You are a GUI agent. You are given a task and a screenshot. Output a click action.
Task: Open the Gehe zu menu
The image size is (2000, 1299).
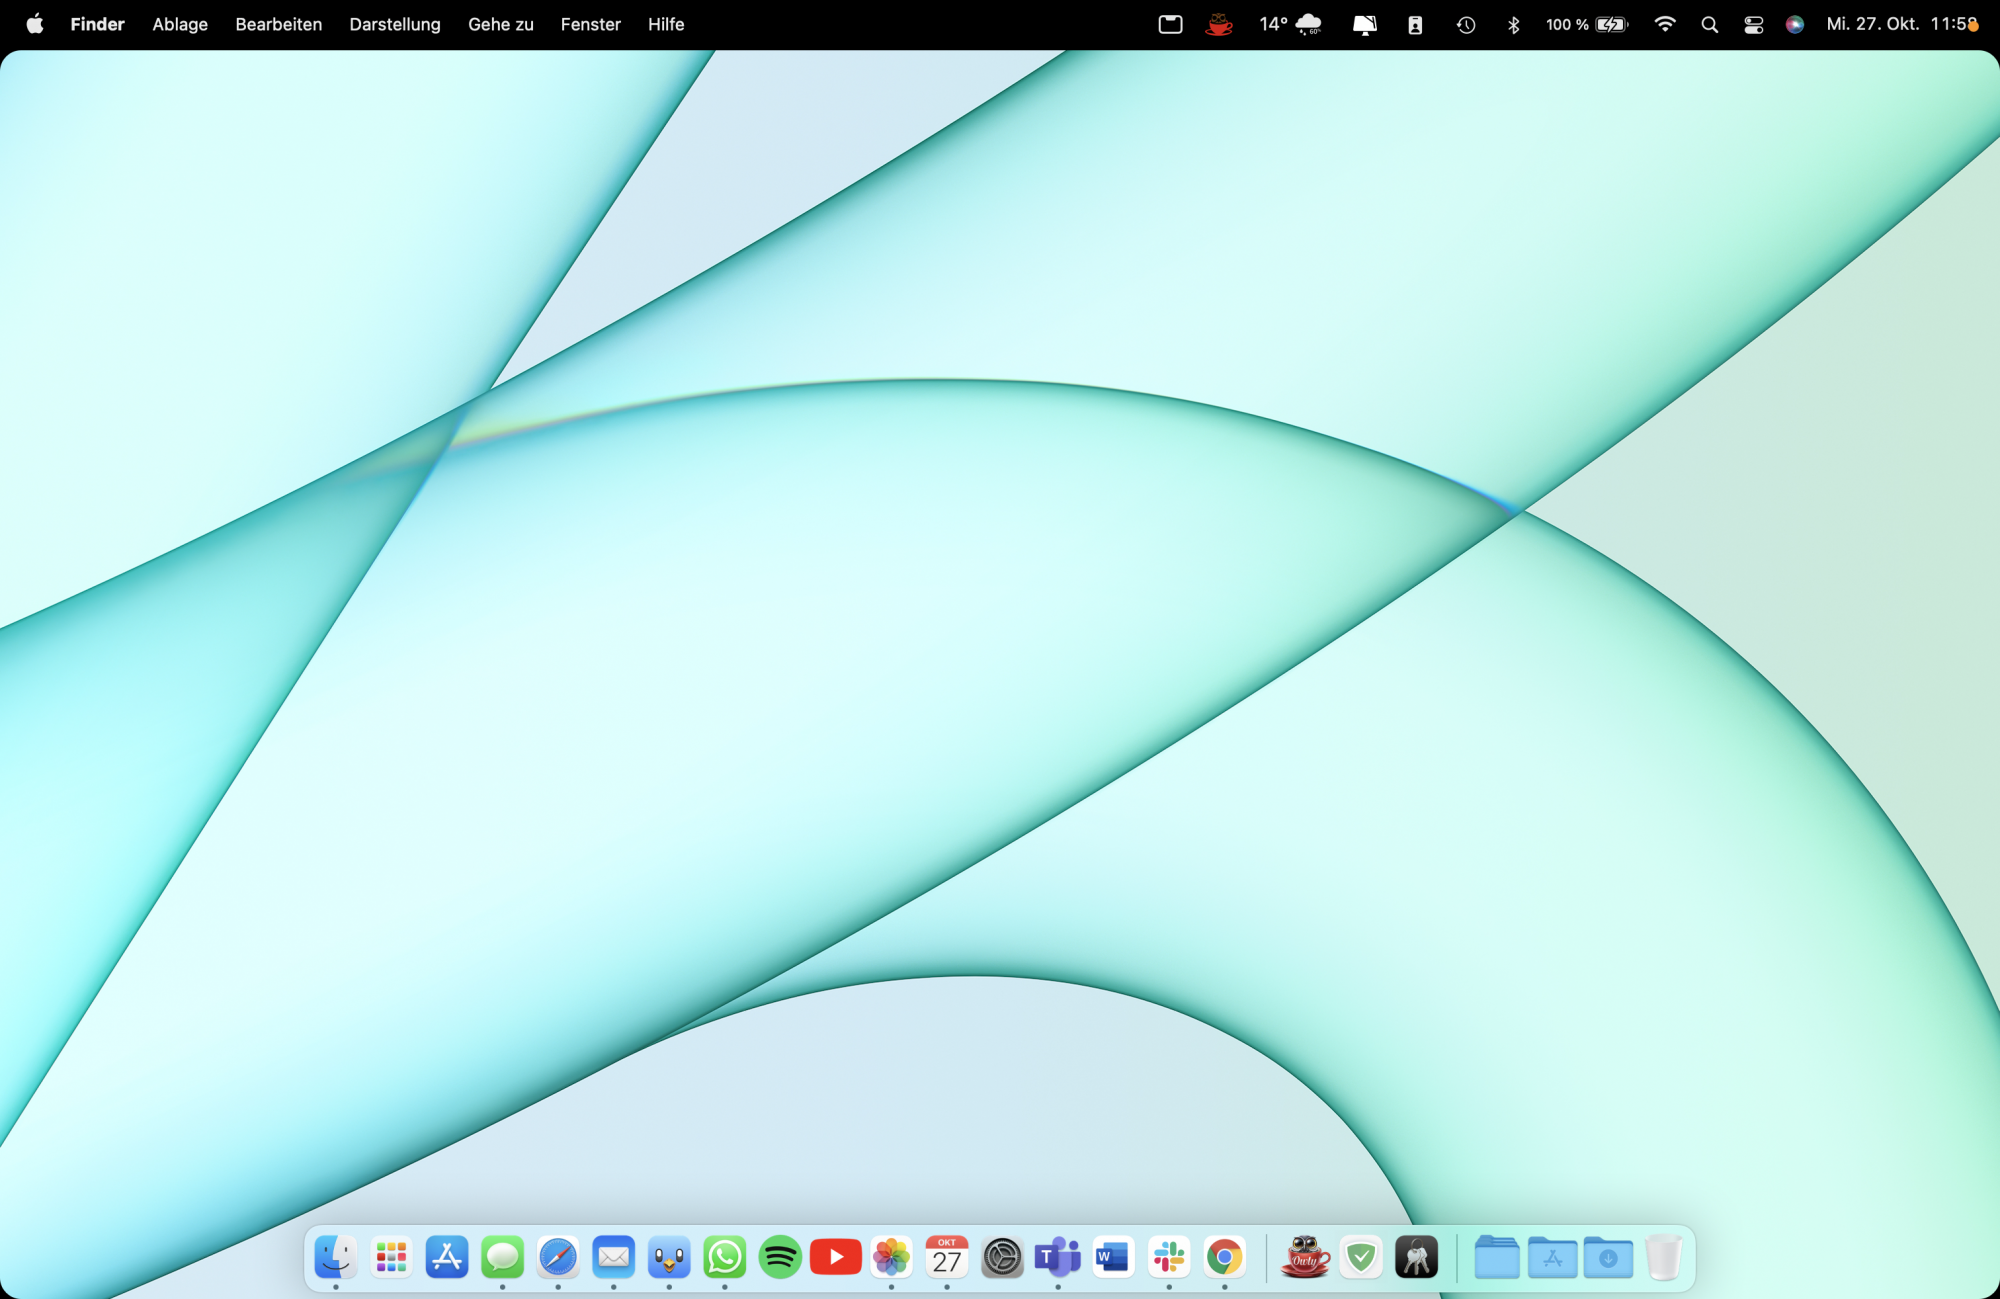coord(500,24)
